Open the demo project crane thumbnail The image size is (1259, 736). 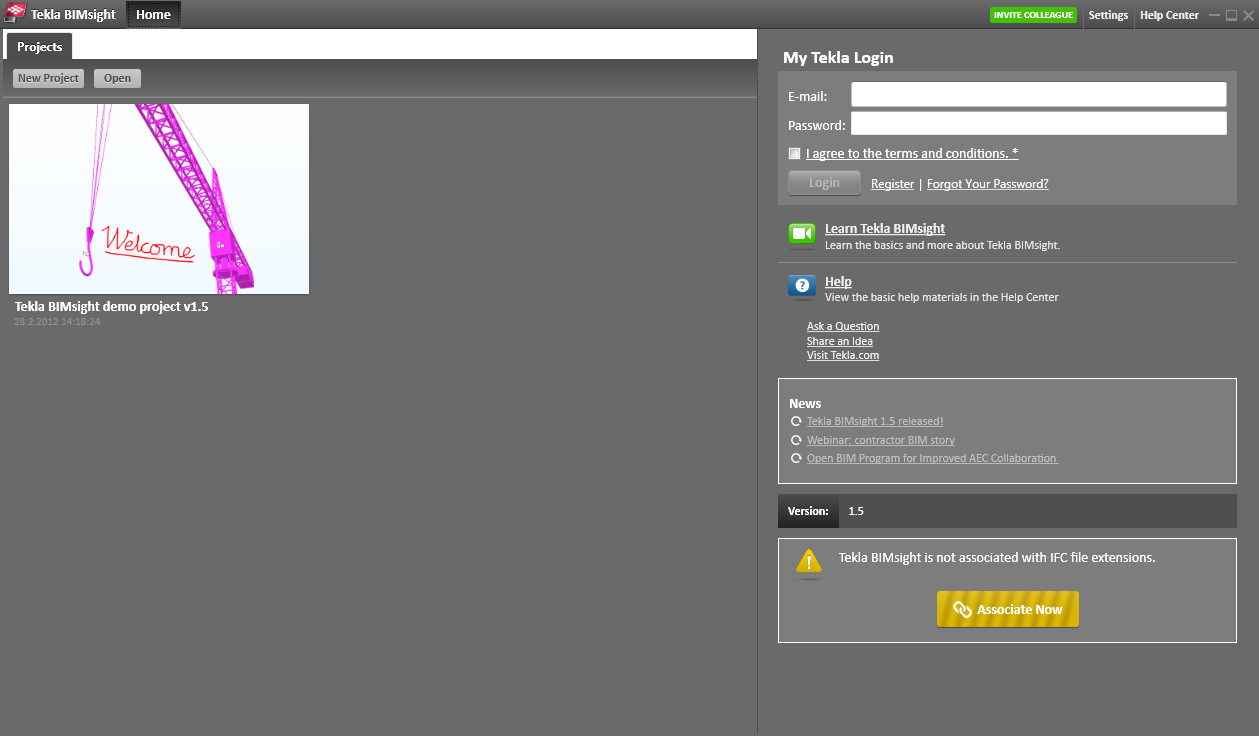pyautogui.click(x=159, y=199)
